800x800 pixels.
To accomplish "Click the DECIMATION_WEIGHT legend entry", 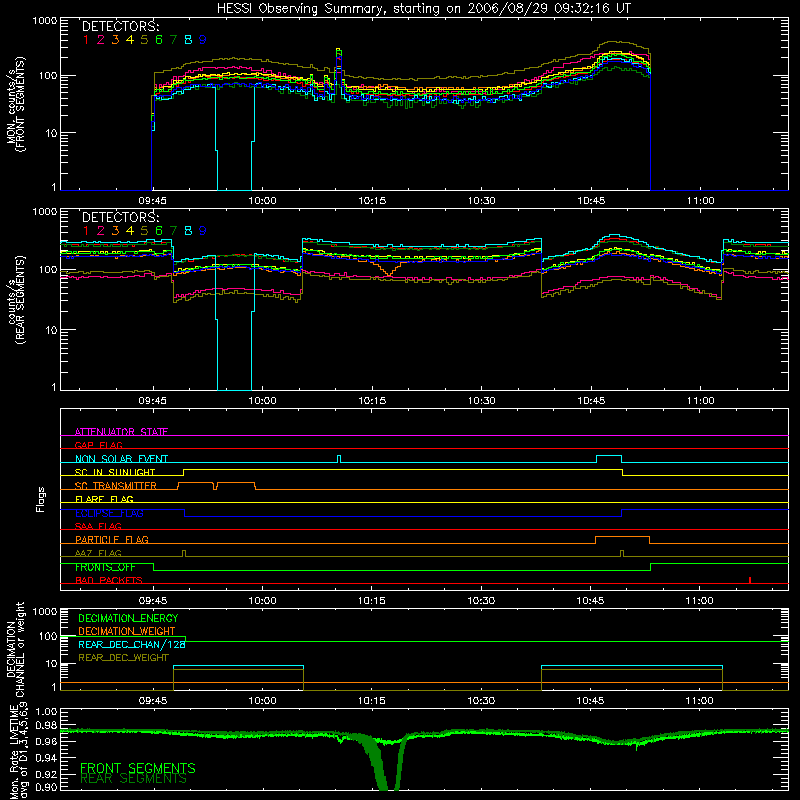I will coord(127,631).
